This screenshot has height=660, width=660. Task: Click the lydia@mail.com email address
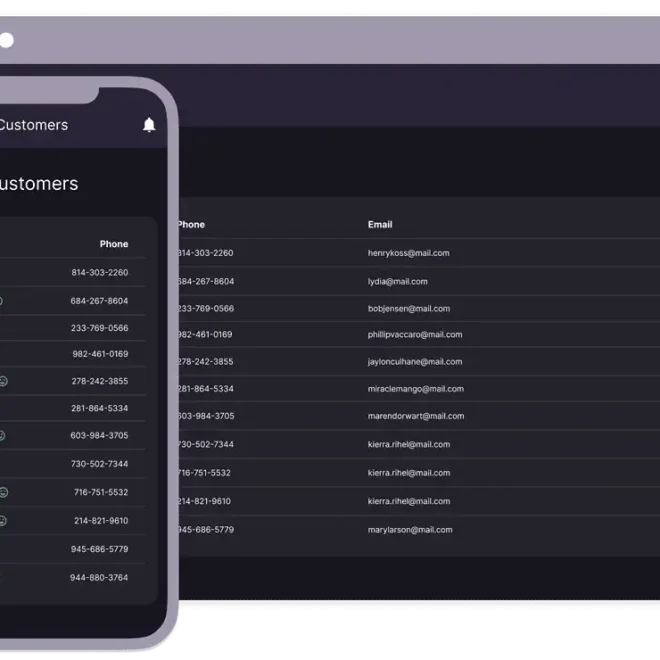click(397, 281)
